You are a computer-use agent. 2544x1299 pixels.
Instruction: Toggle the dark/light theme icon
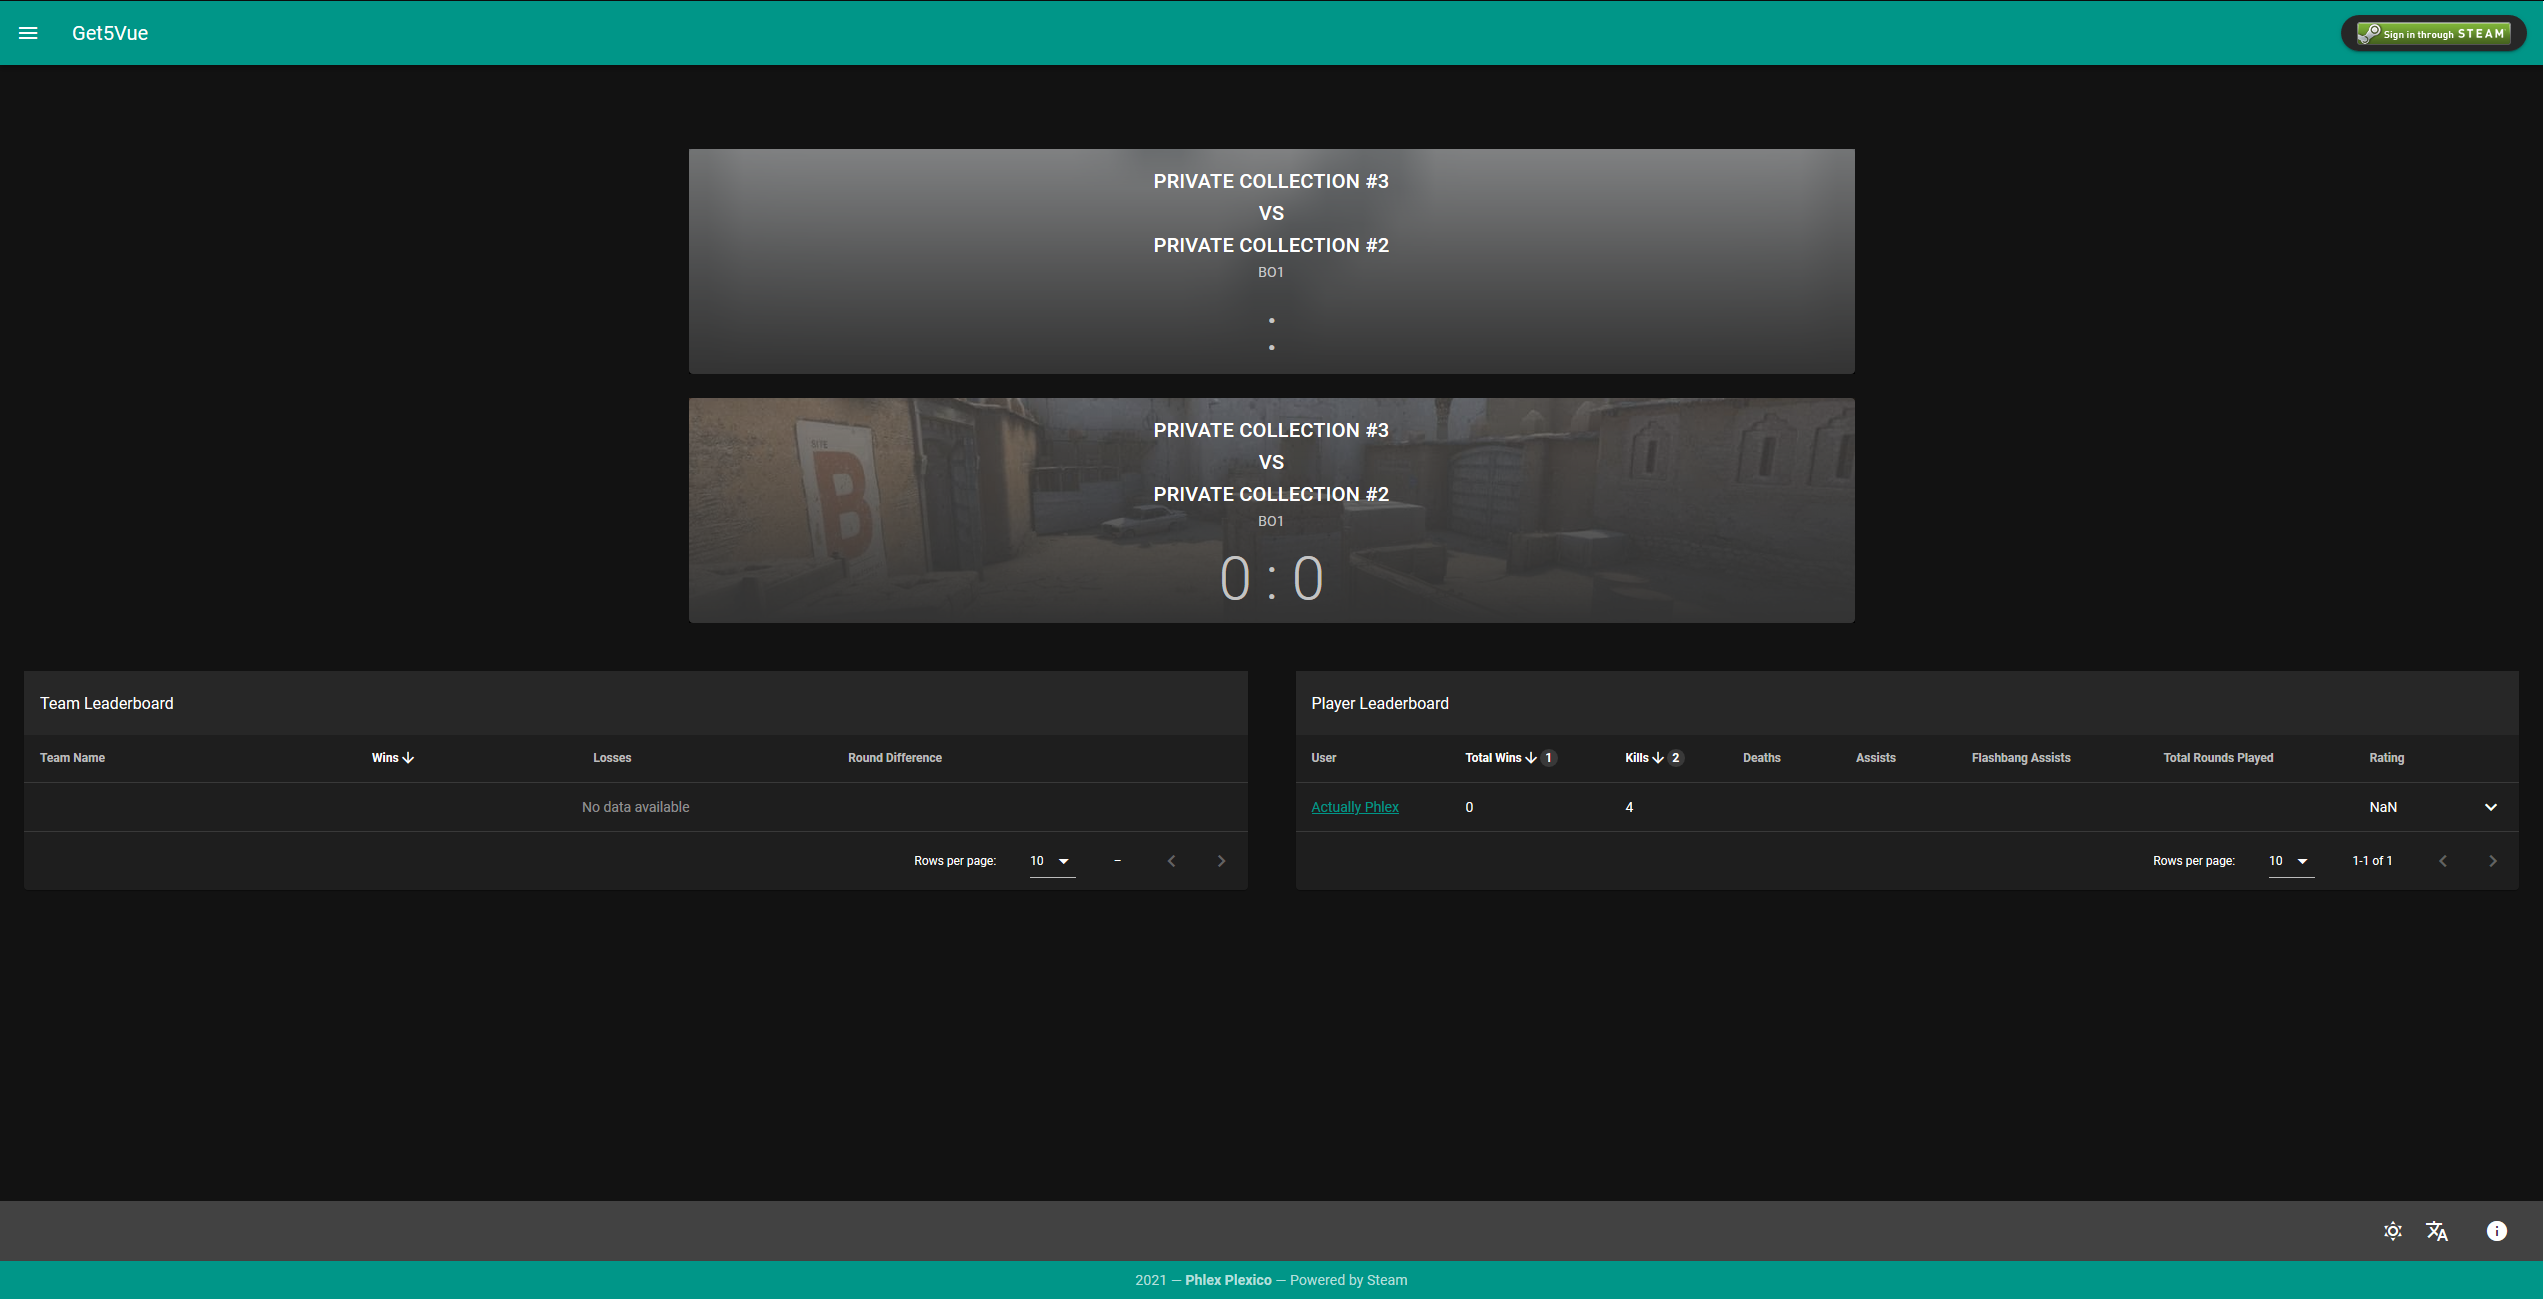(x=2392, y=1231)
